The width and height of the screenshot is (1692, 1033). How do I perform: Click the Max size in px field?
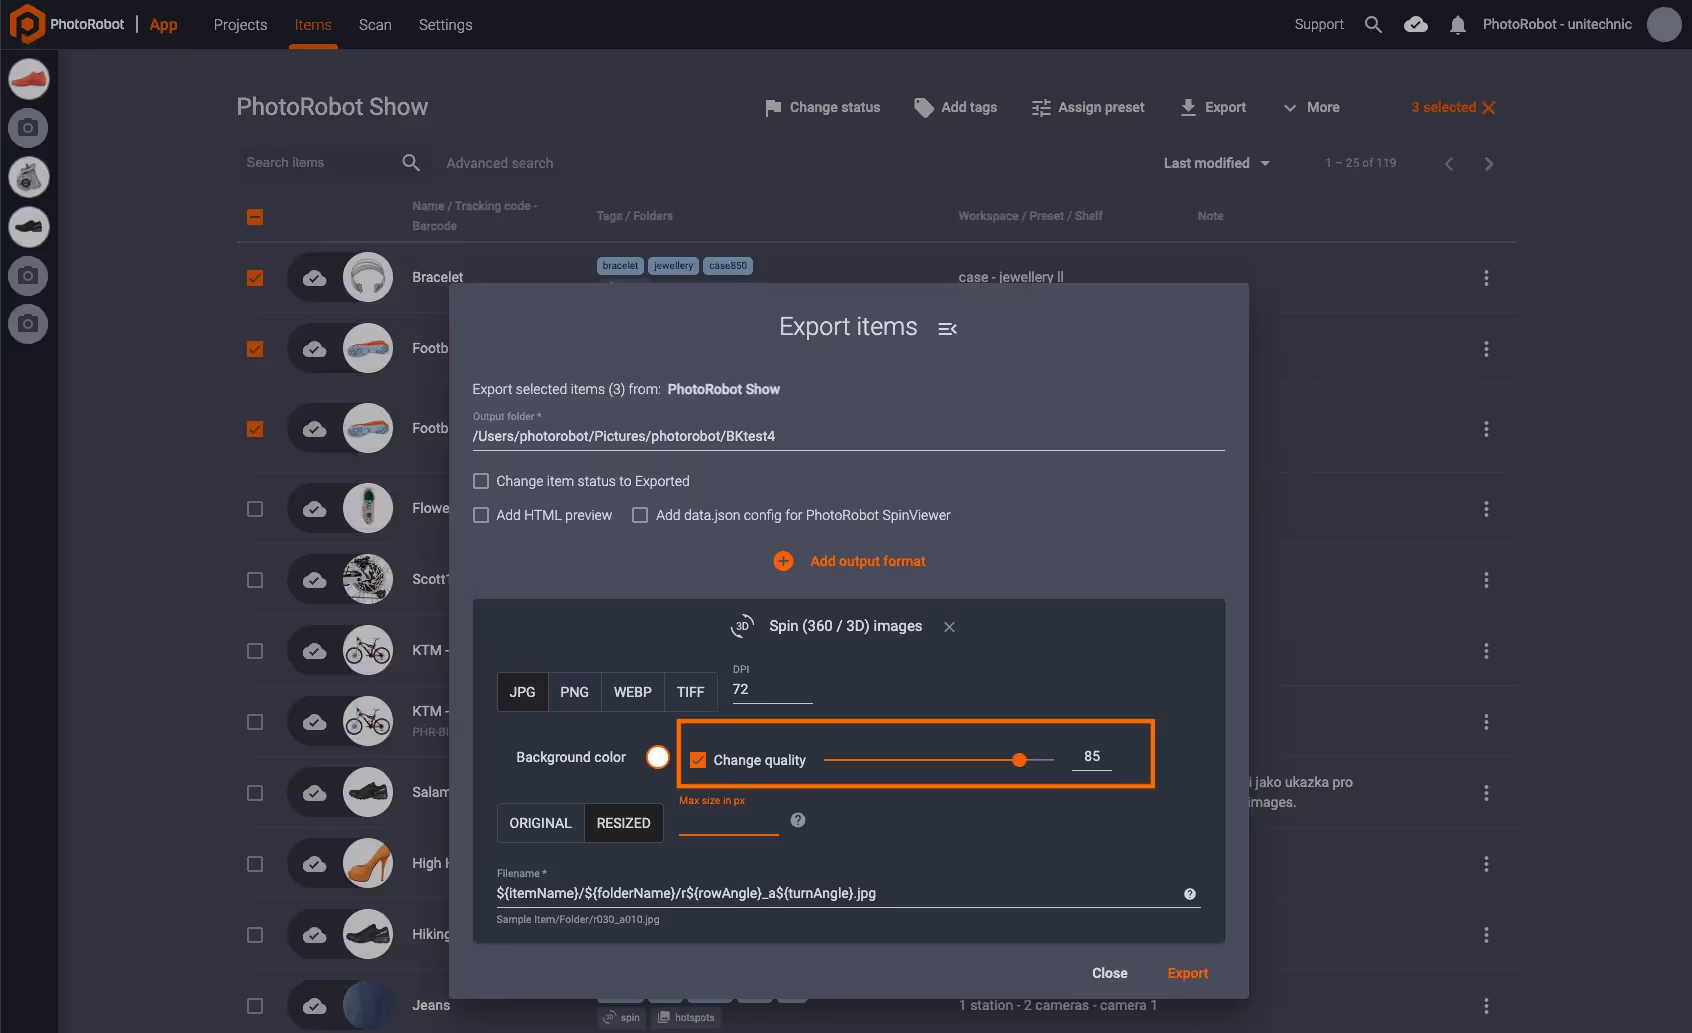pos(728,822)
